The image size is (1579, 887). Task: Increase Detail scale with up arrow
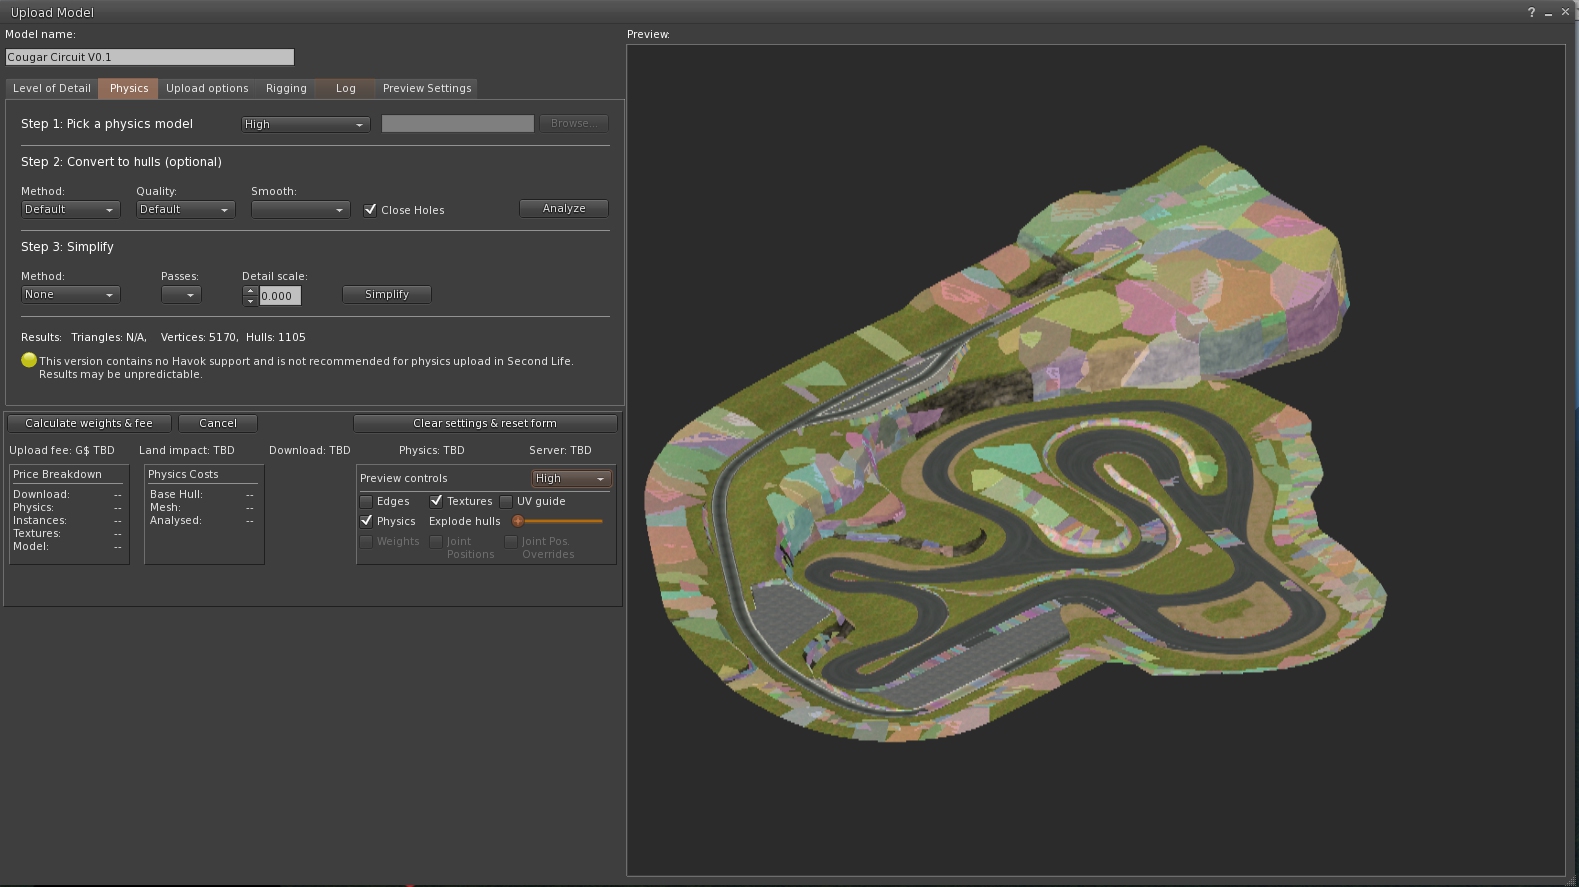tap(250, 291)
